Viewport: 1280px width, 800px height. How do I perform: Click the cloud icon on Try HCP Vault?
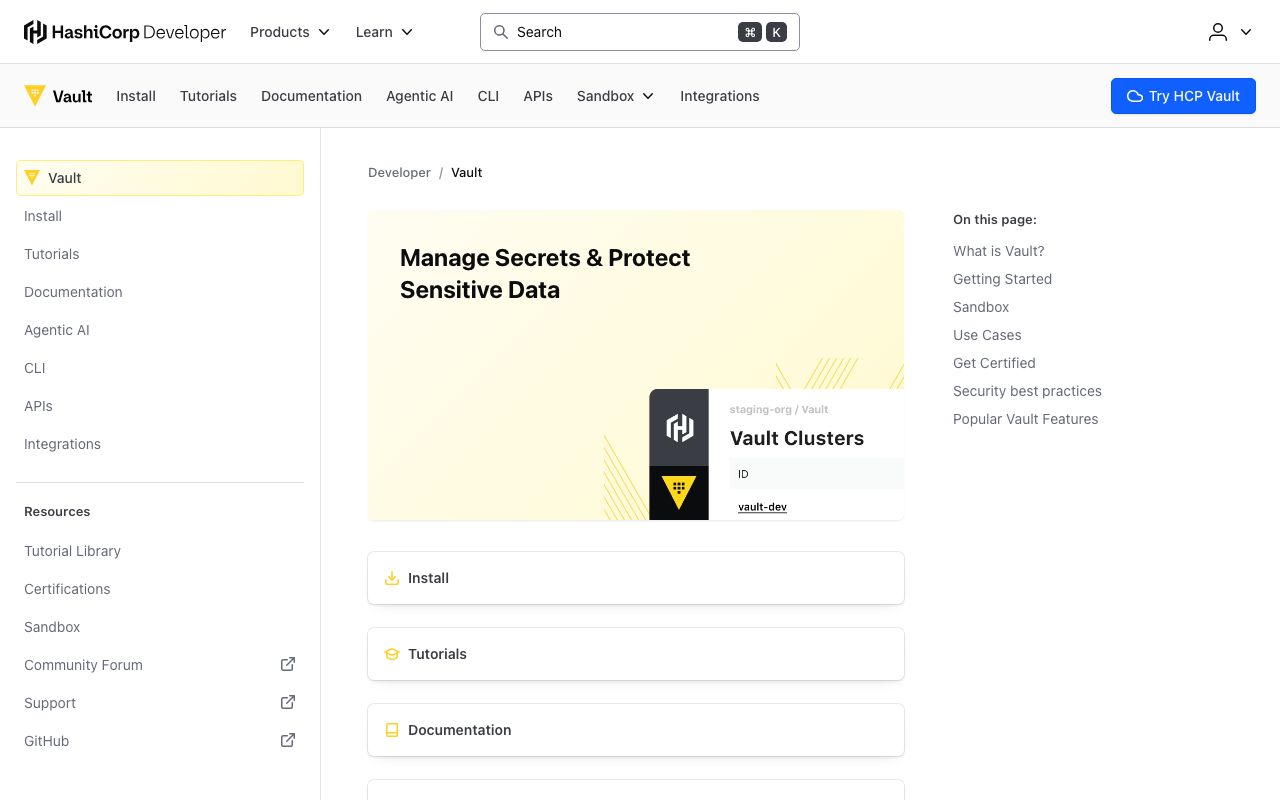[1135, 96]
